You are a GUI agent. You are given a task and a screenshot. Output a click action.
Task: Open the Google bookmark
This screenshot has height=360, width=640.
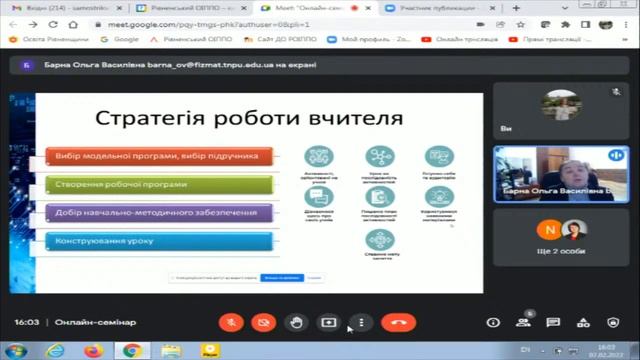[x=120, y=40]
